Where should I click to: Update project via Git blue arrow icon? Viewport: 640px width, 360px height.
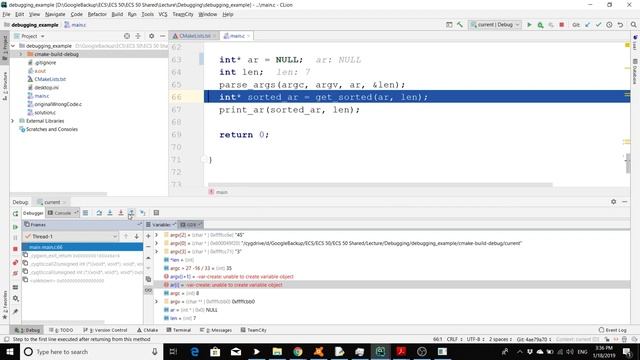(x=588, y=25)
